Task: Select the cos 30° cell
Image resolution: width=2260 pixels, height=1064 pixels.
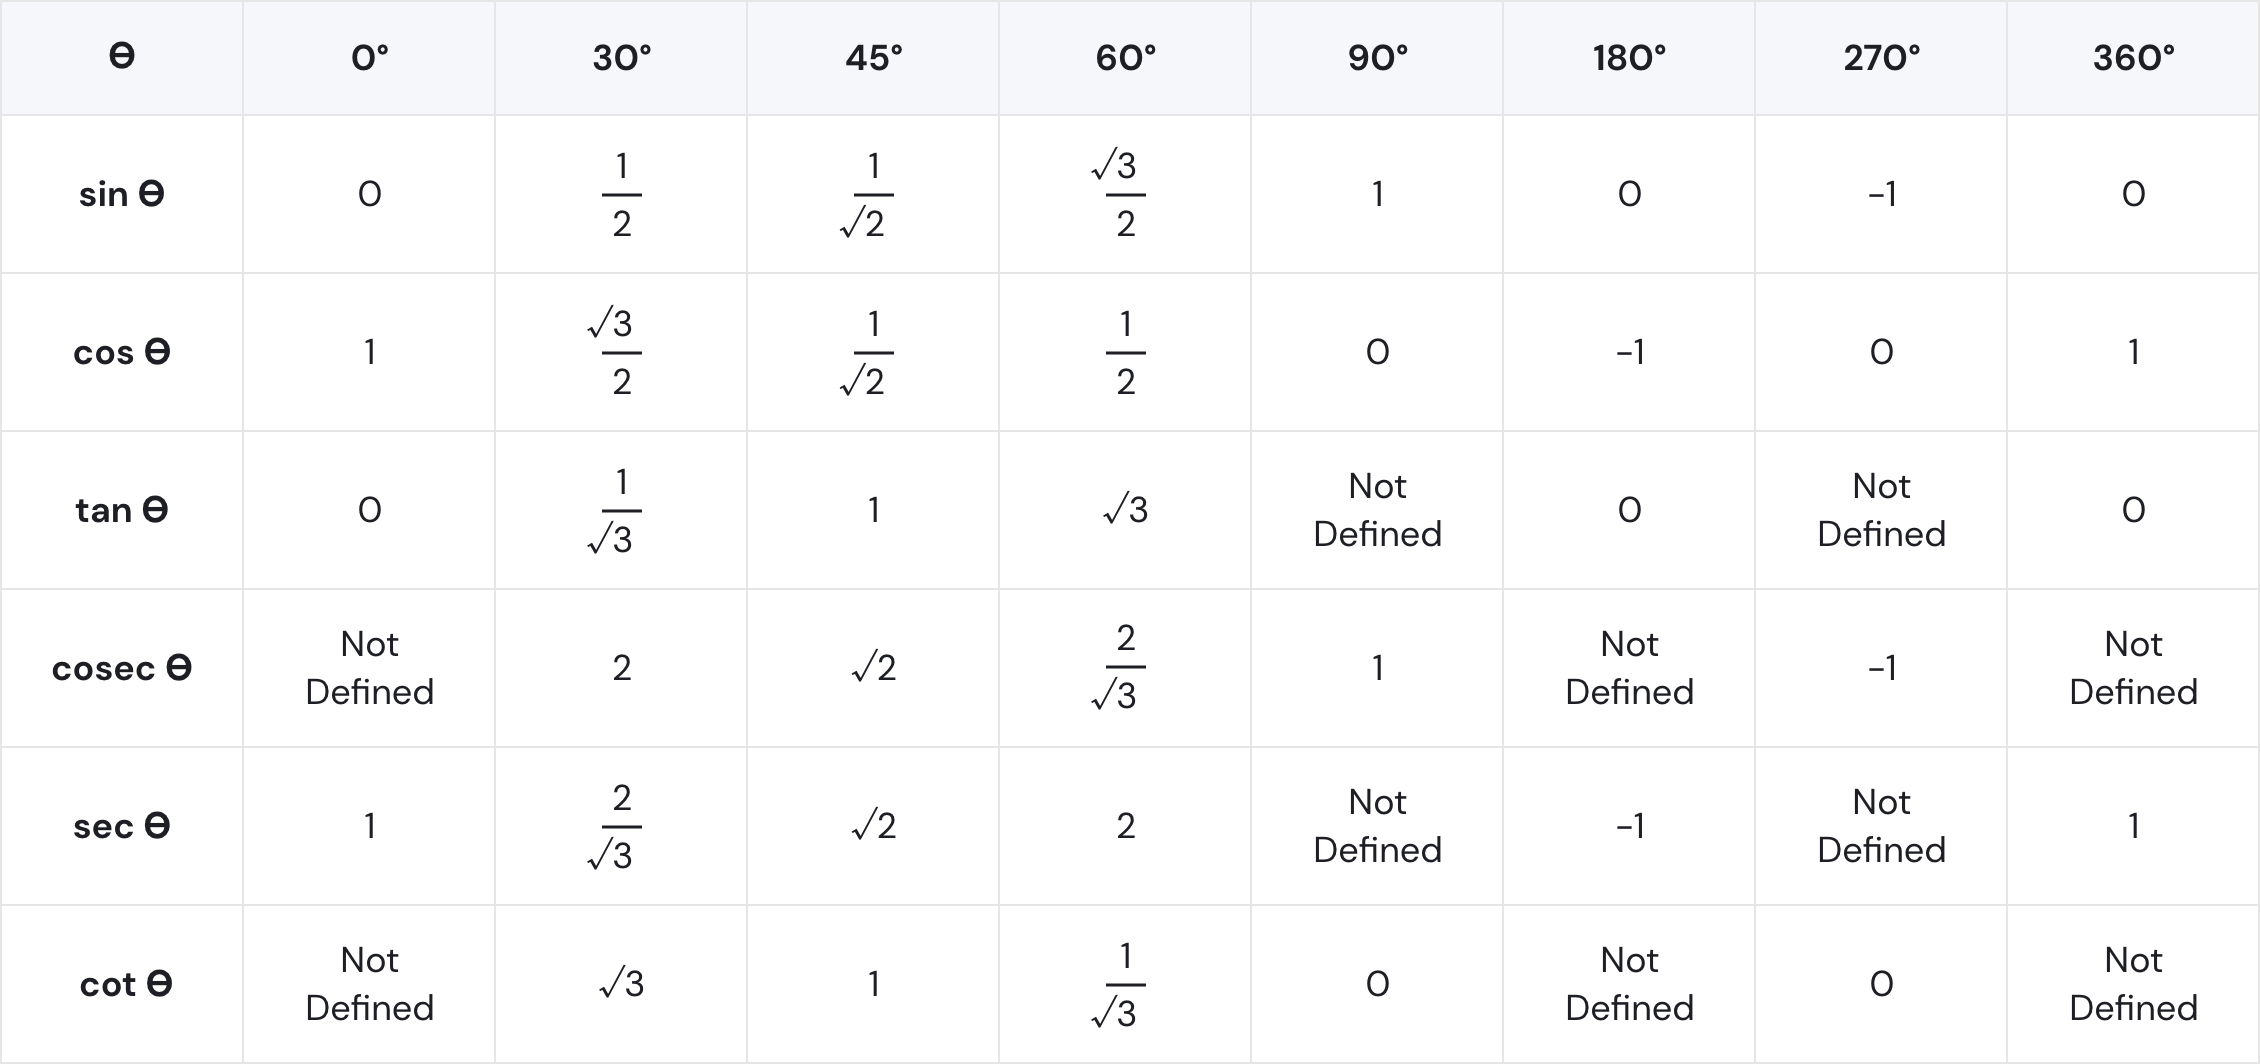Action: click(621, 352)
